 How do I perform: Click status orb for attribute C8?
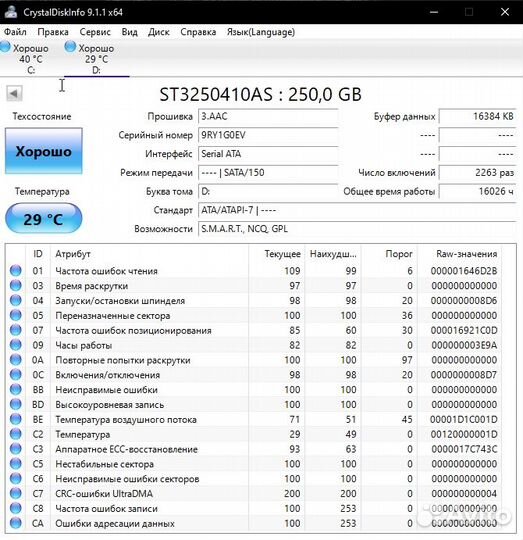click(15, 508)
